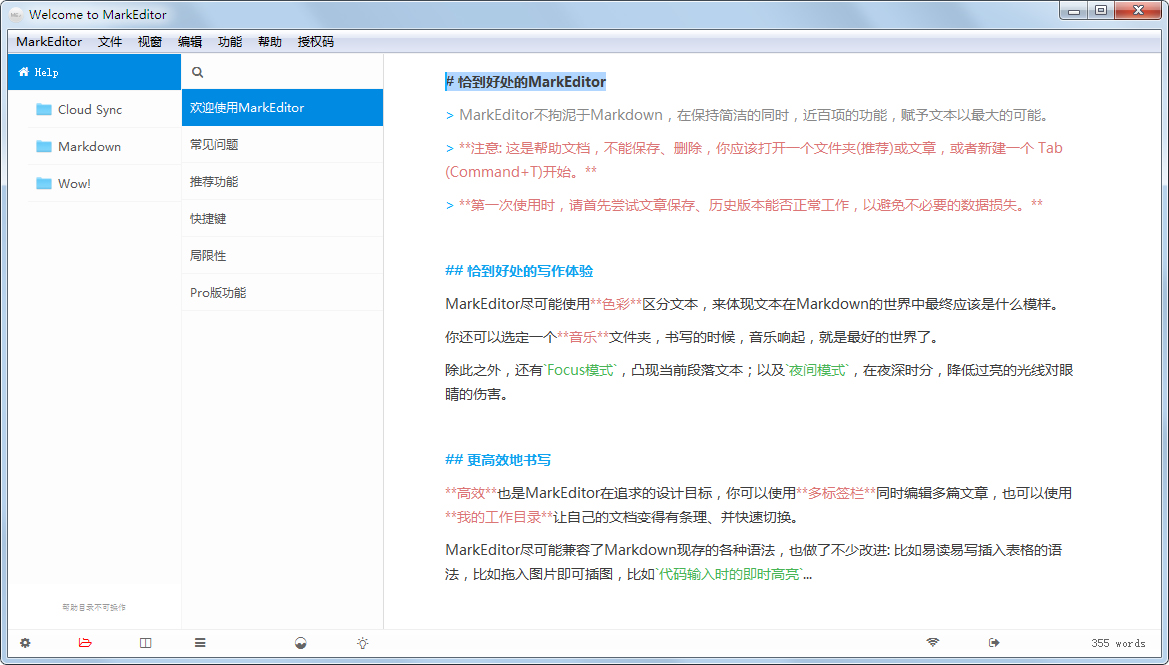
Task: Open the MarkEditor menu
Action: point(49,42)
